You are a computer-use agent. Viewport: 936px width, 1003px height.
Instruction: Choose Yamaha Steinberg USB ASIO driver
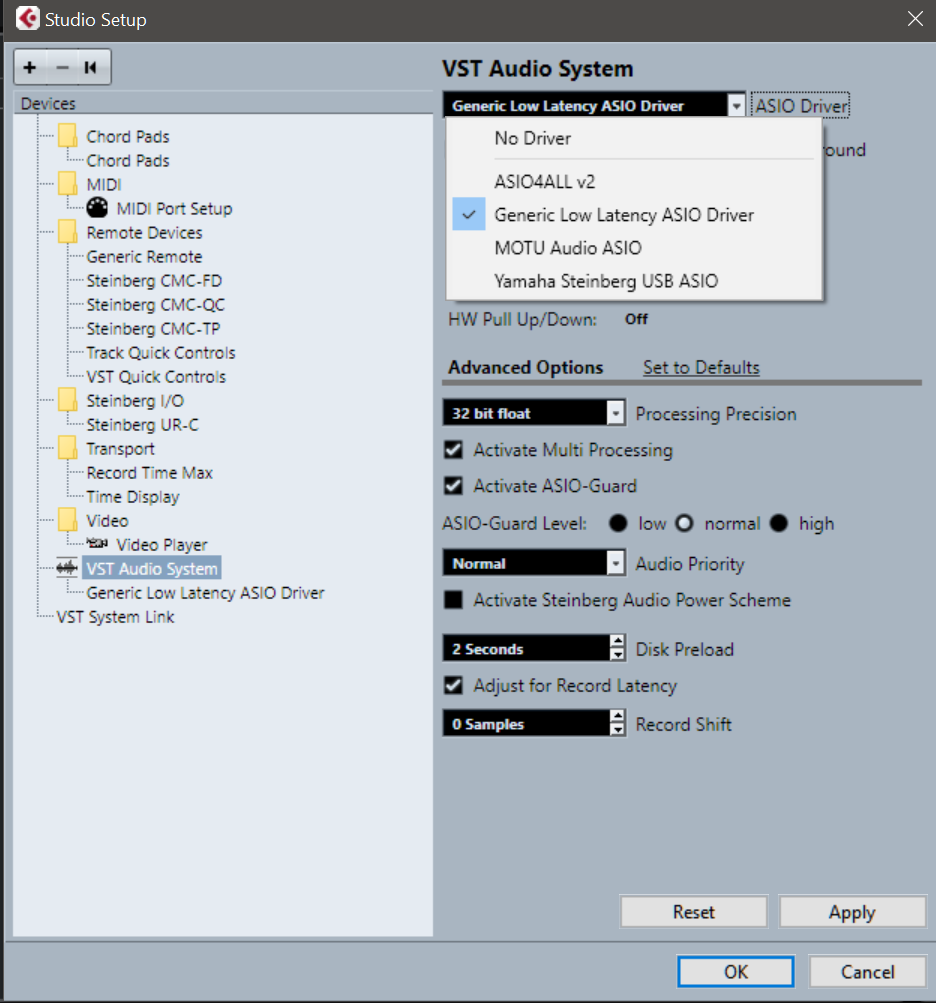coord(634,281)
